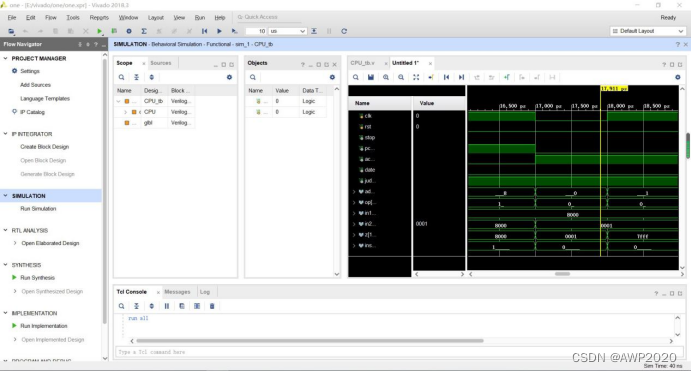Click the Relaunch Simulation refresh icon
Screen dimensions: 692x372
(x=344, y=31)
